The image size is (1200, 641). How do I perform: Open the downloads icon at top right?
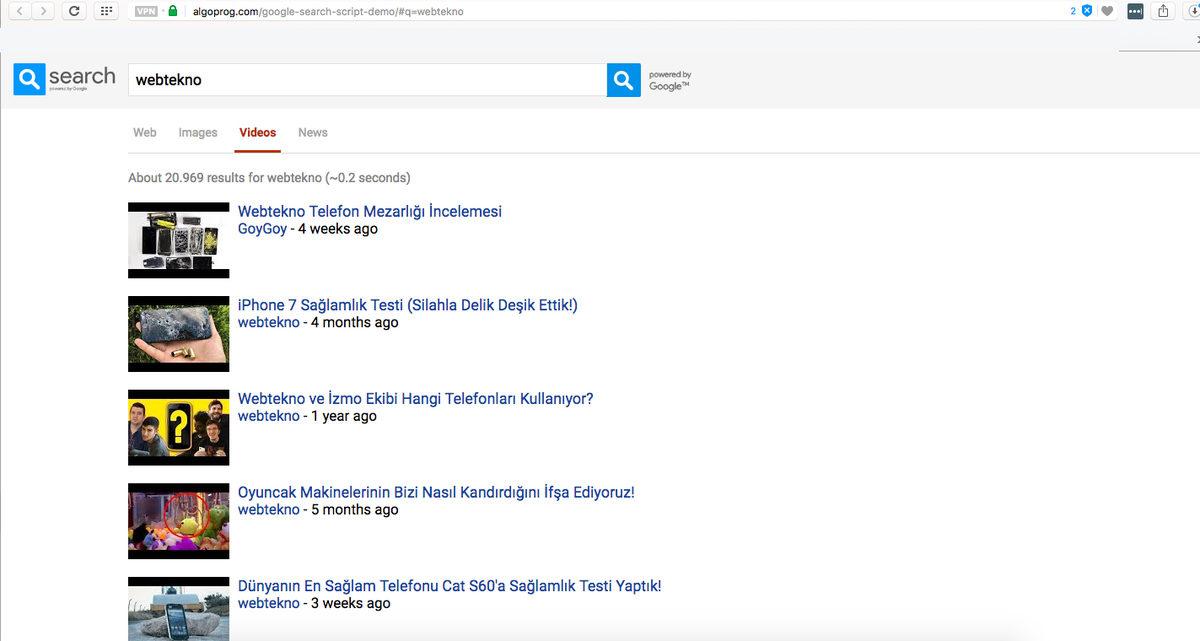[x=1195, y=11]
